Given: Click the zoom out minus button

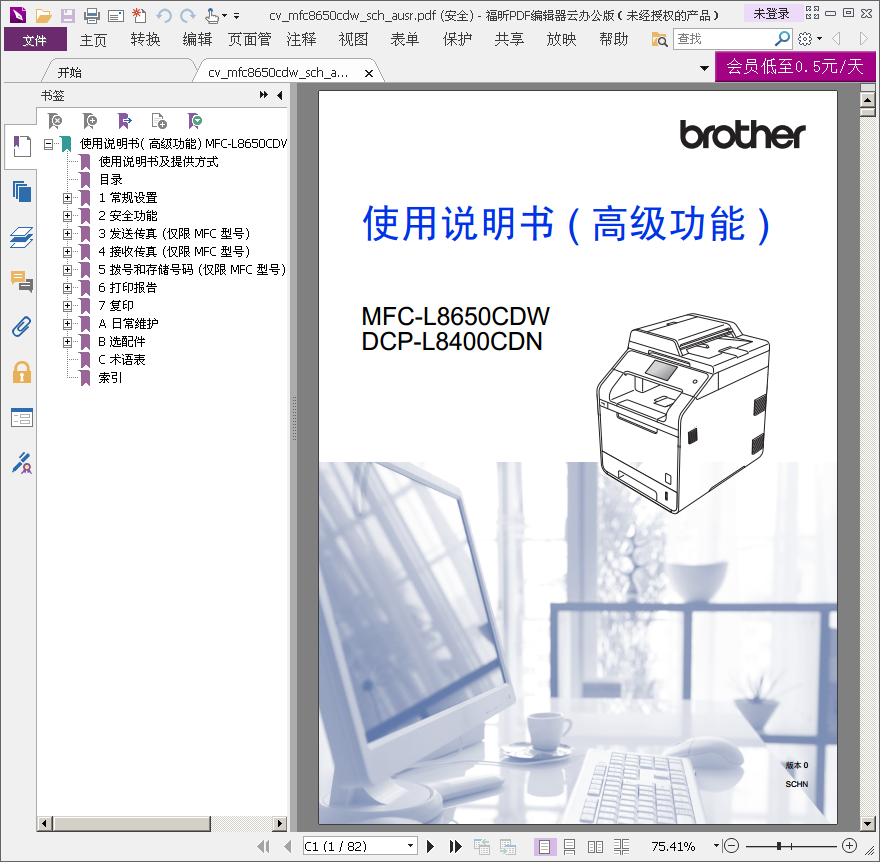Looking at the screenshot, I should [x=732, y=846].
